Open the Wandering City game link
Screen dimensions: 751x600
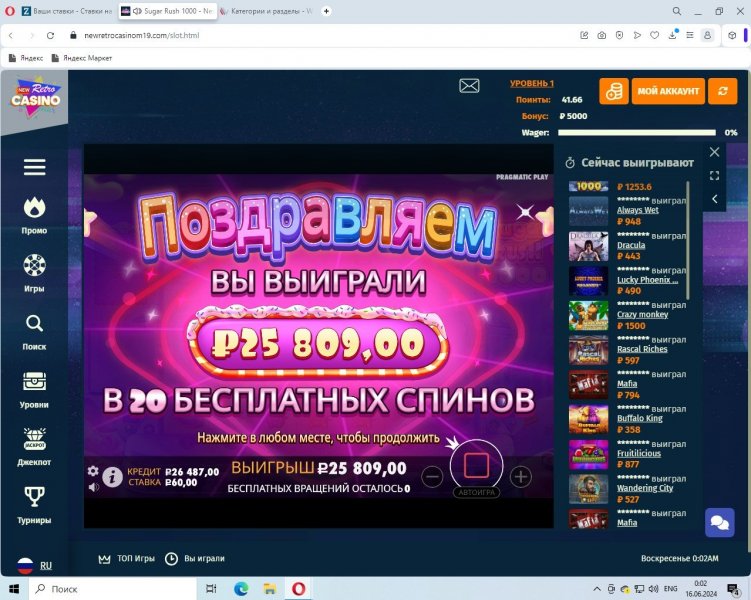(645, 488)
